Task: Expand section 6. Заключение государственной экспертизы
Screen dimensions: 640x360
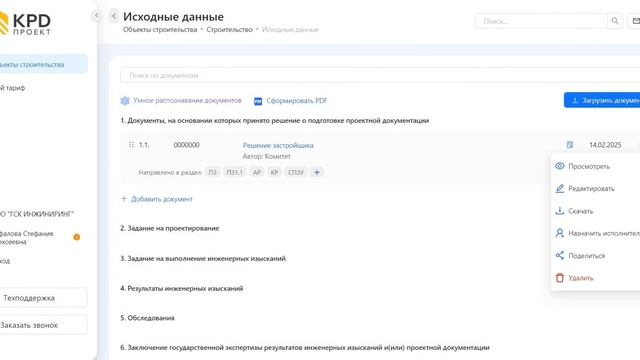Action: coord(304,347)
